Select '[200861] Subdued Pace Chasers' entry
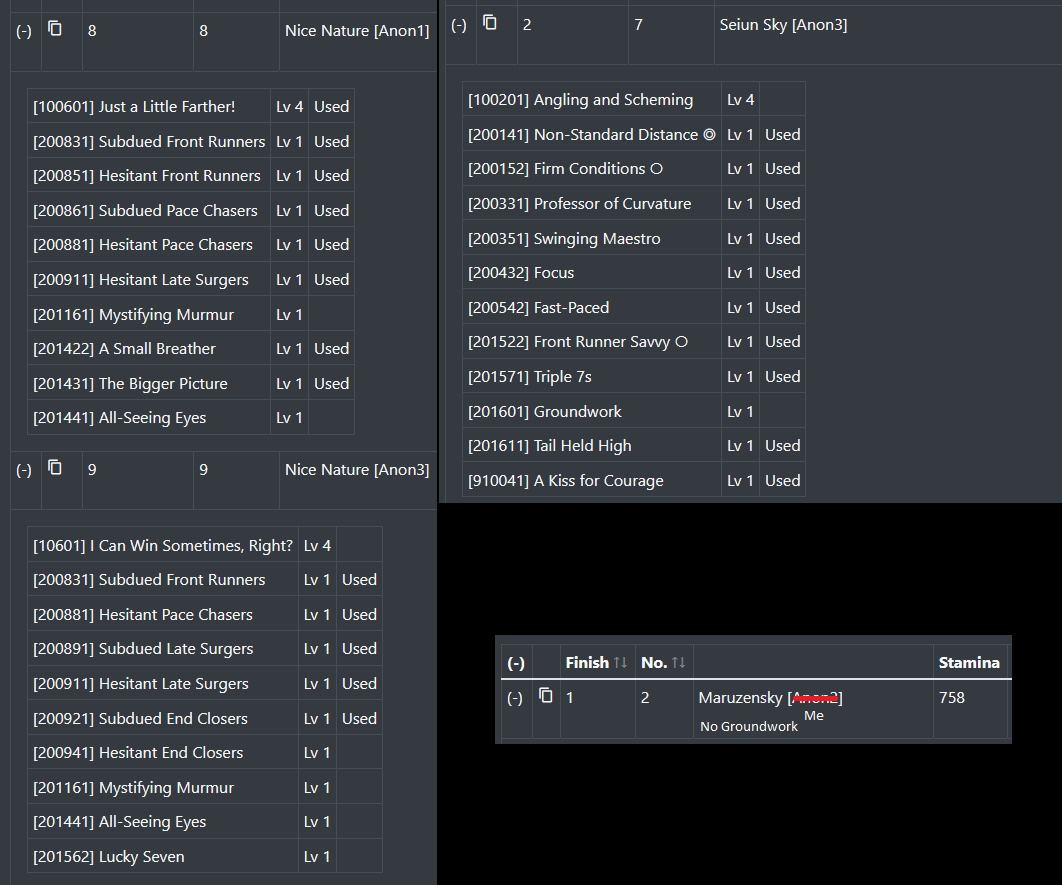Image resolution: width=1062 pixels, height=885 pixels. pos(191,211)
